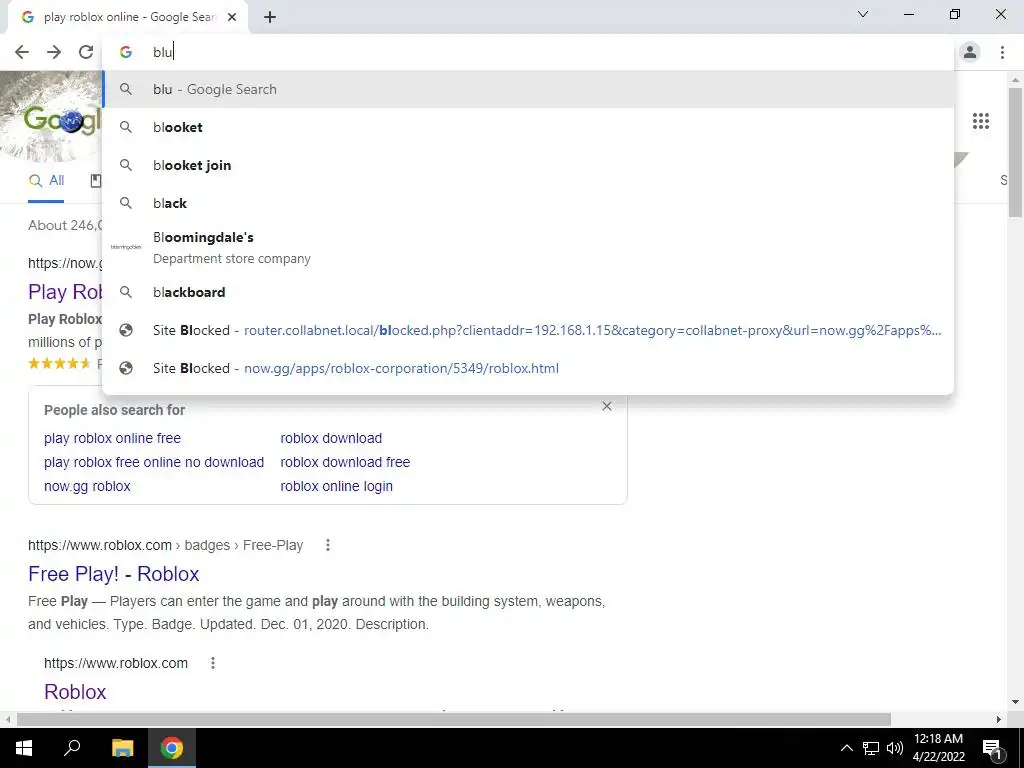
Task: Open the router.collabnet.local Site Blocked suggestion
Action: tap(528, 330)
